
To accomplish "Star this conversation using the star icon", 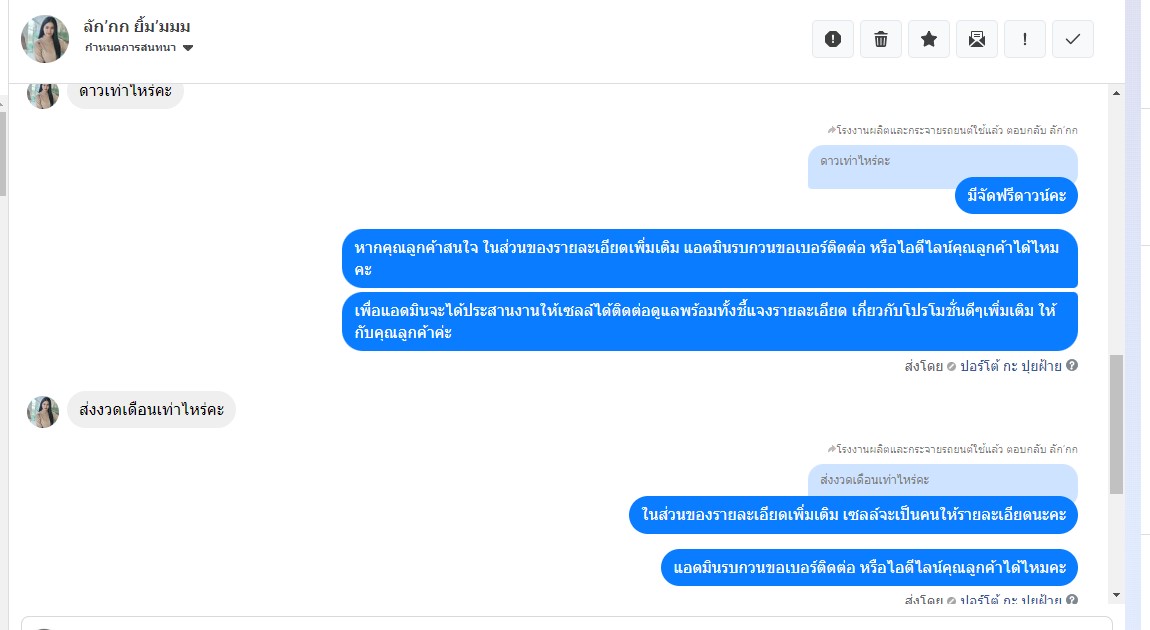I will coord(929,39).
